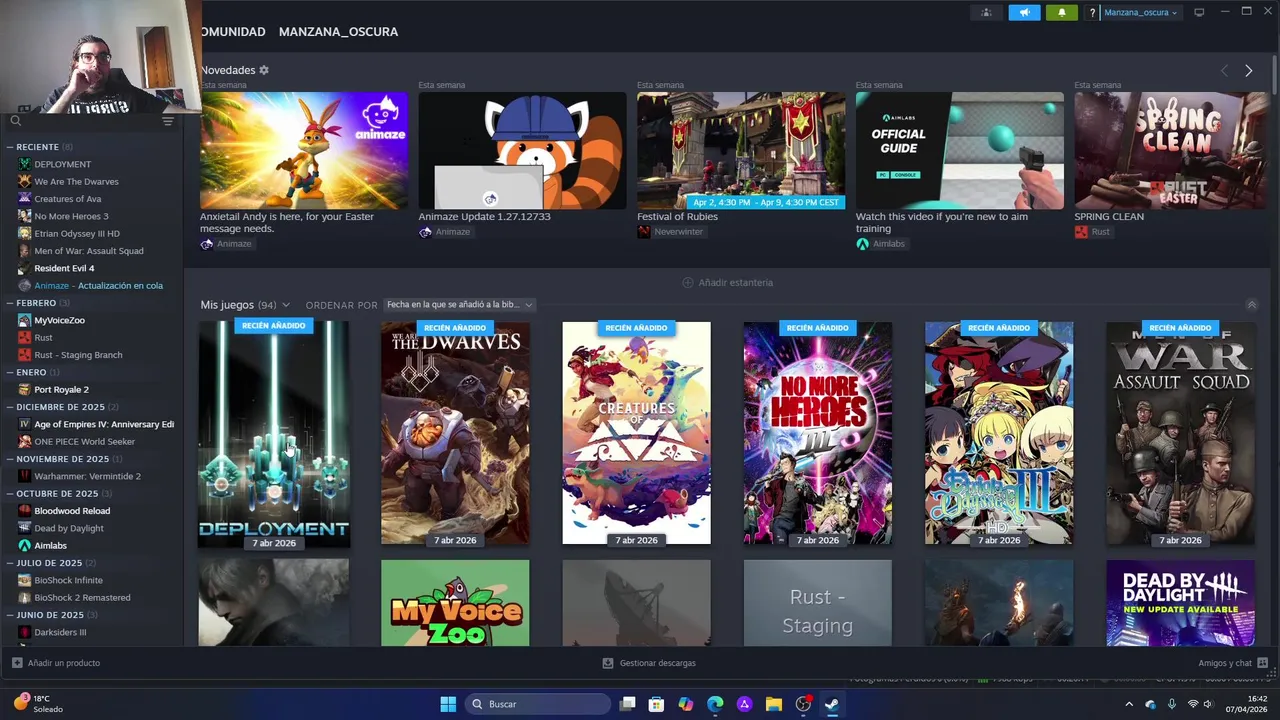Open Microsoft Store from taskbar

point(656,704)
